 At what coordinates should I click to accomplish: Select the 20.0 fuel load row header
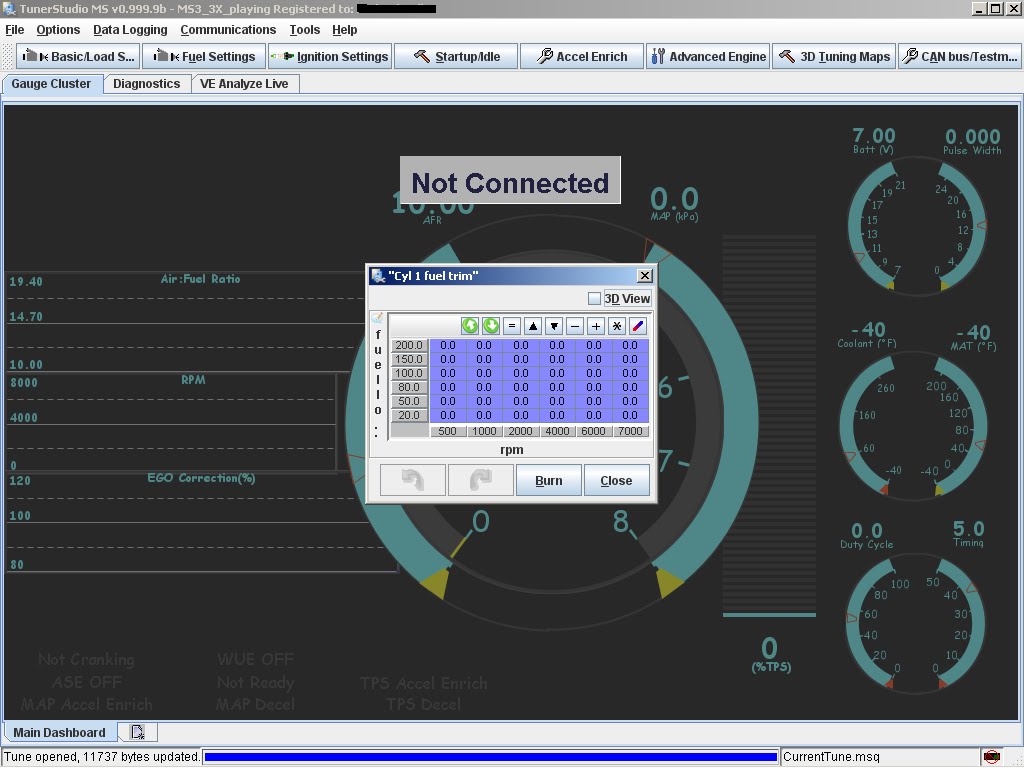tap(409, 415)
